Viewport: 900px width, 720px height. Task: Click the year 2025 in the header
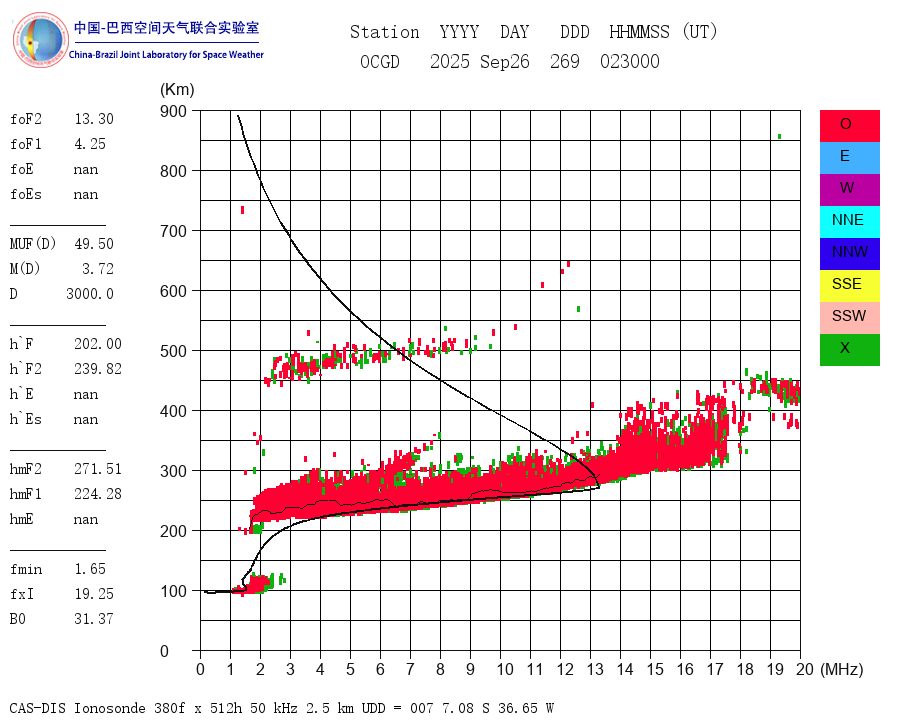click(450, 61)
